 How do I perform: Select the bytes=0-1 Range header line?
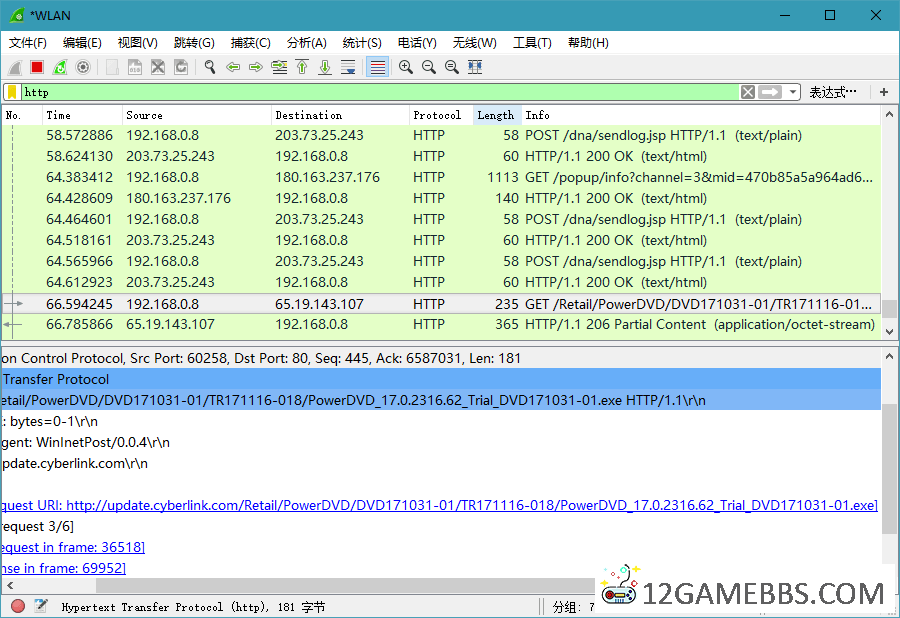click(441, 422)
